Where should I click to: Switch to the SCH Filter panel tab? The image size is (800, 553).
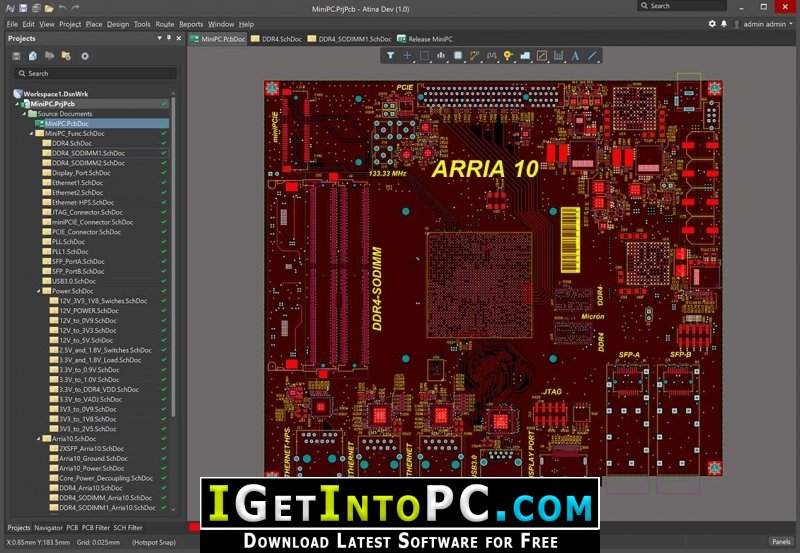pyautogui.click(x=128, y=527)
